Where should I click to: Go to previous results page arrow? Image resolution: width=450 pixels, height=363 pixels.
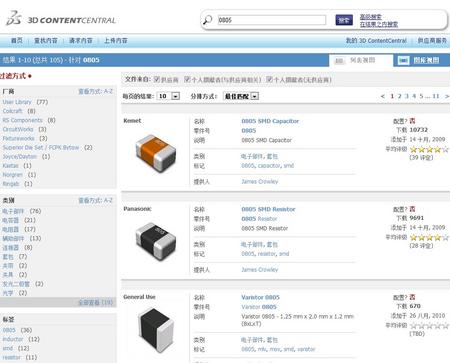(x=383, y=96)
